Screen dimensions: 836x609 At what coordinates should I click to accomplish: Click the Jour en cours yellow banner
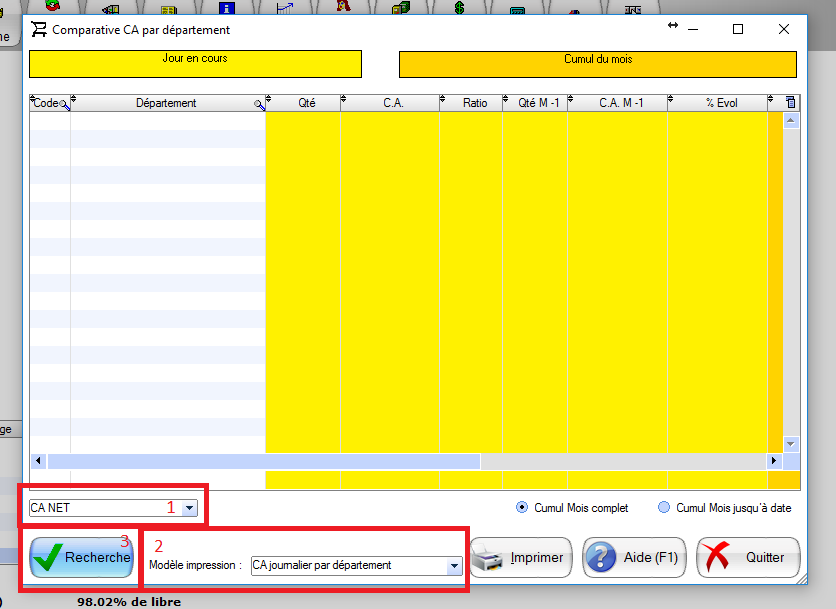[x=195, y=64]
